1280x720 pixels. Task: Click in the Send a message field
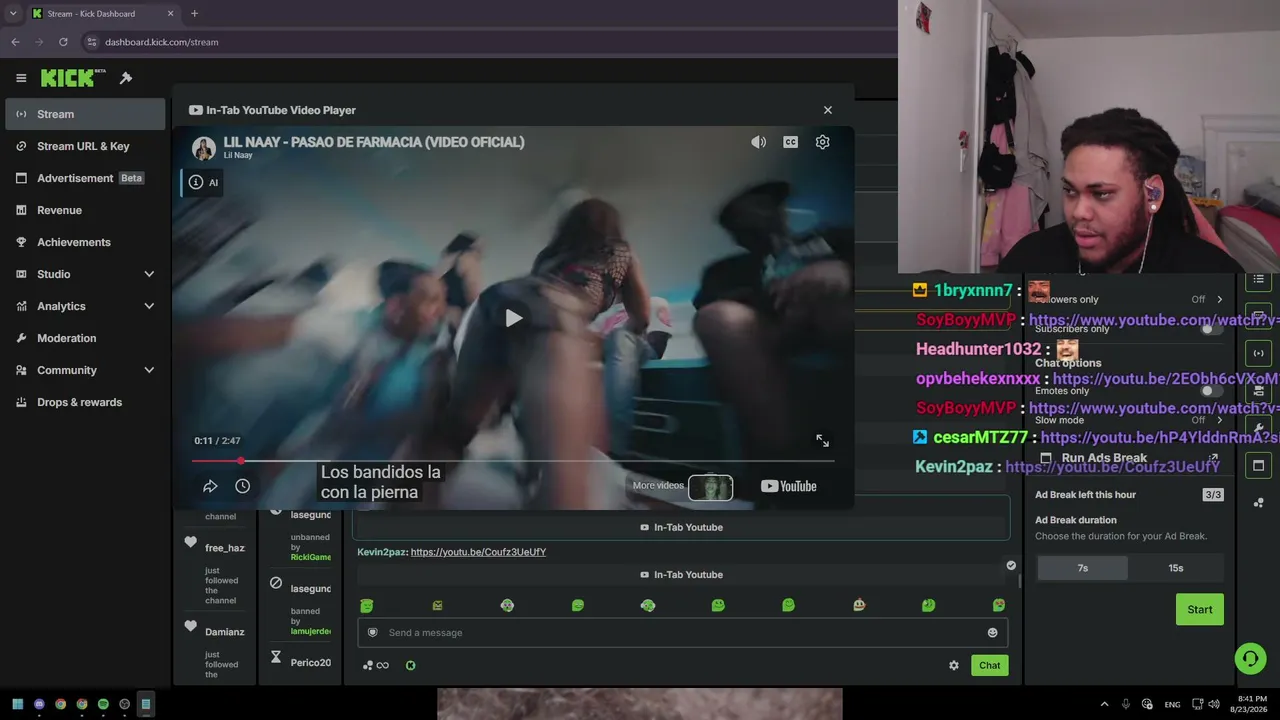click(682, 632)
